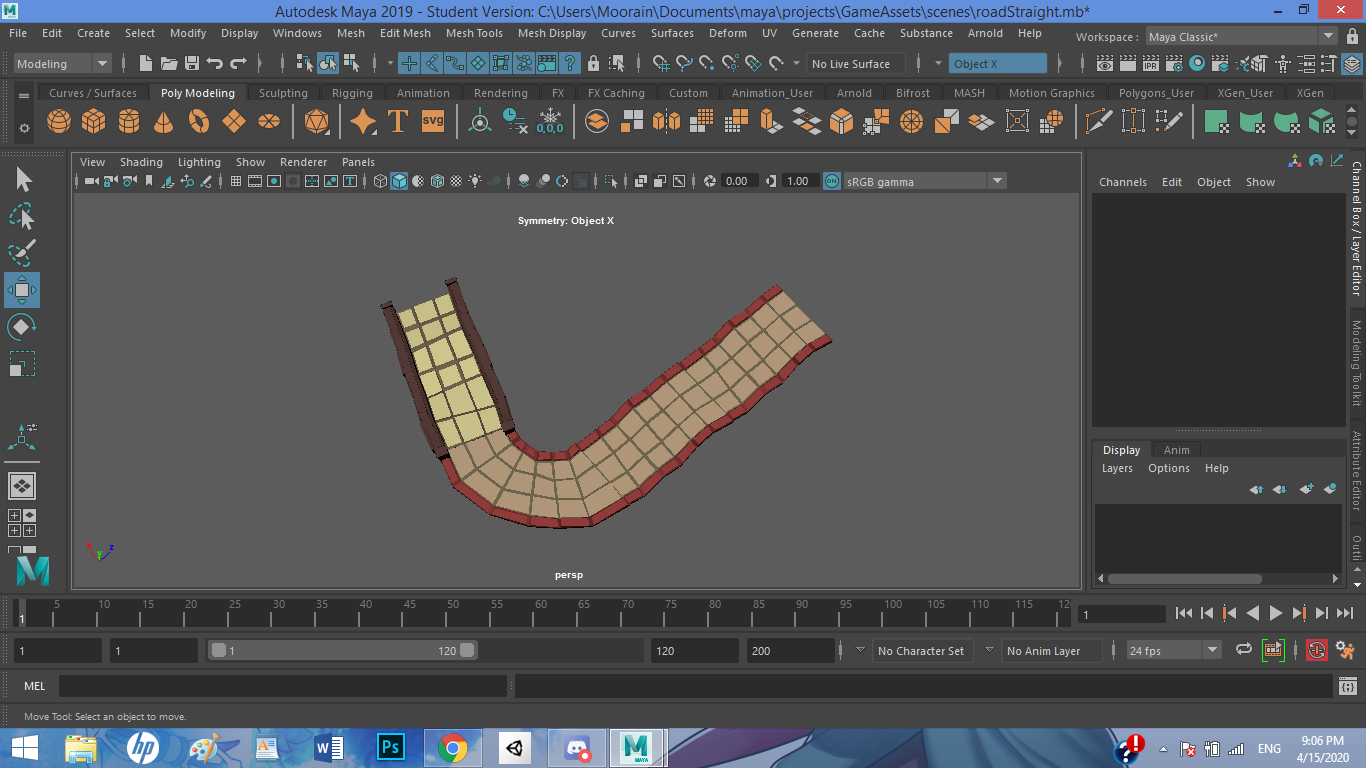Screen dimensions: 1366x768
Task: Toggle wireframe display in viewport toolbar
Action: (380, 181)
